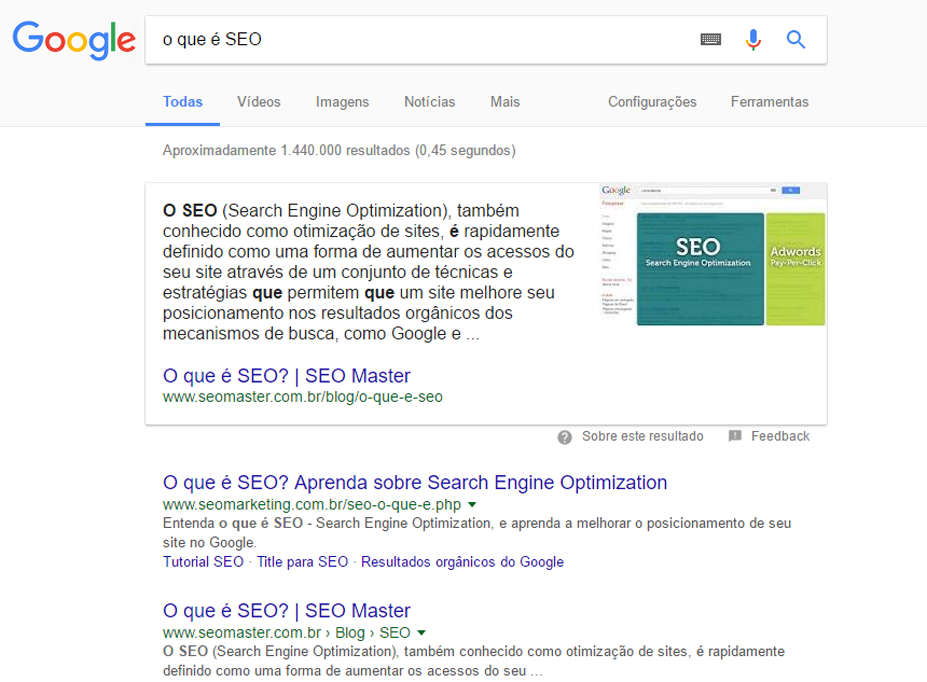Click the blue search magnifier icon

point(796,40)
